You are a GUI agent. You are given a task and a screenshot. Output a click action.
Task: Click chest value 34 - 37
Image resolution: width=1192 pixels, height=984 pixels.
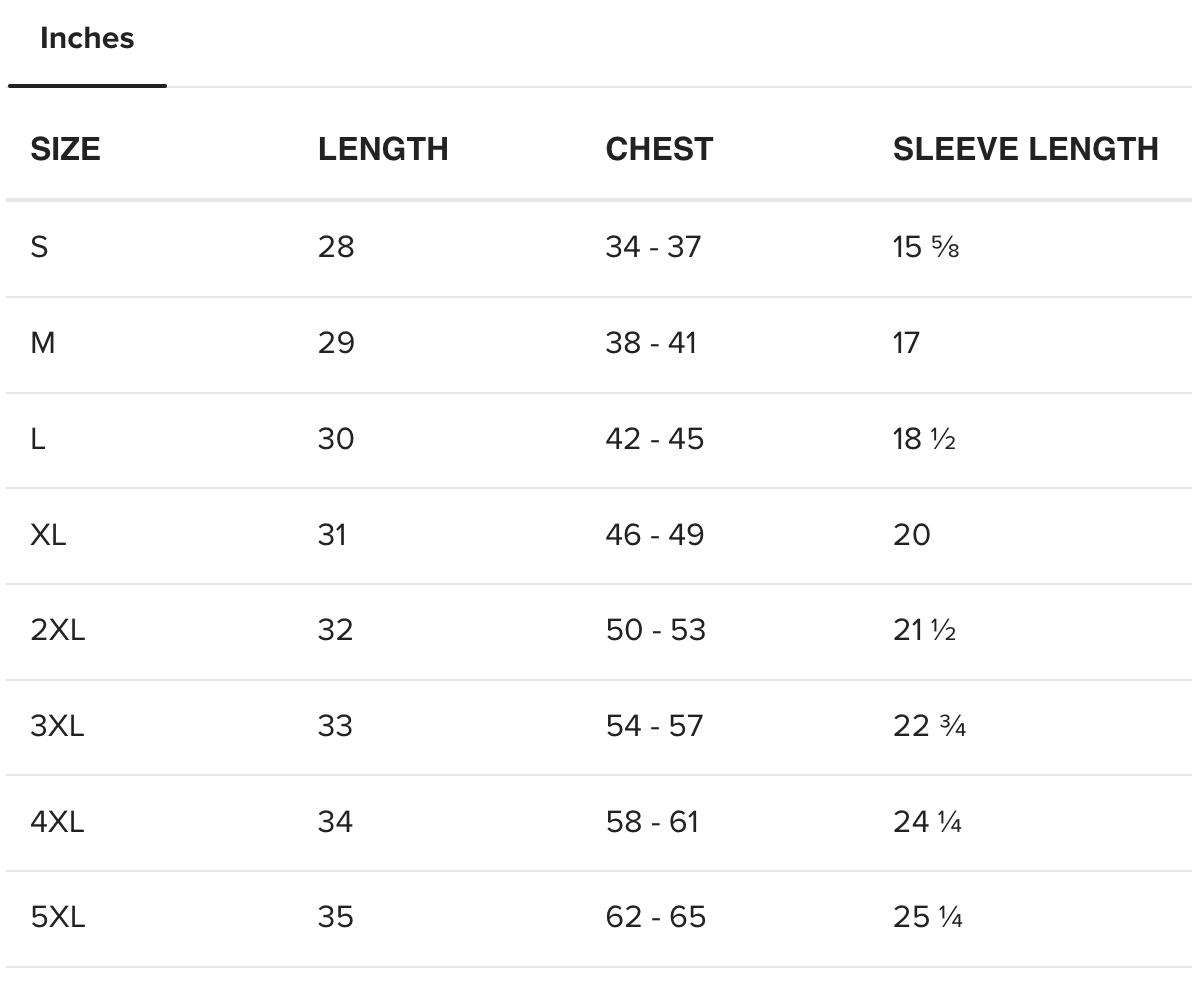(653, 247)
